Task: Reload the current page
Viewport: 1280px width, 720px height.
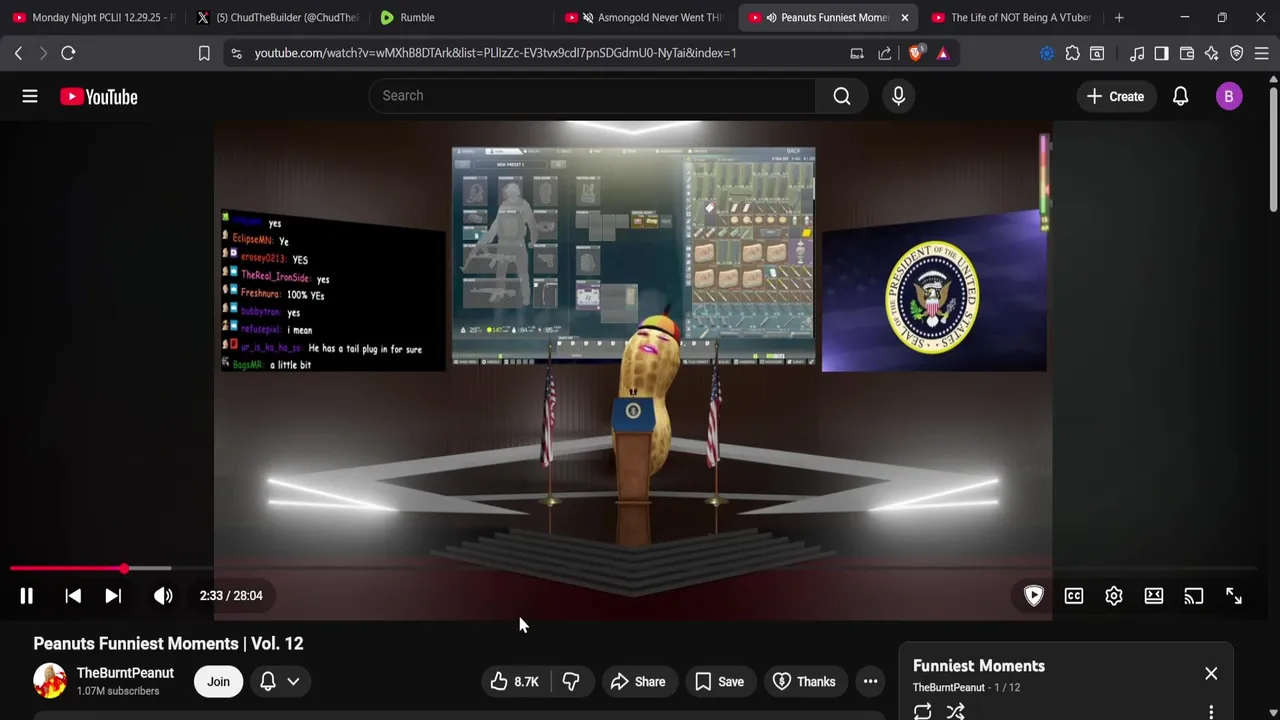Action: (68, 53)
